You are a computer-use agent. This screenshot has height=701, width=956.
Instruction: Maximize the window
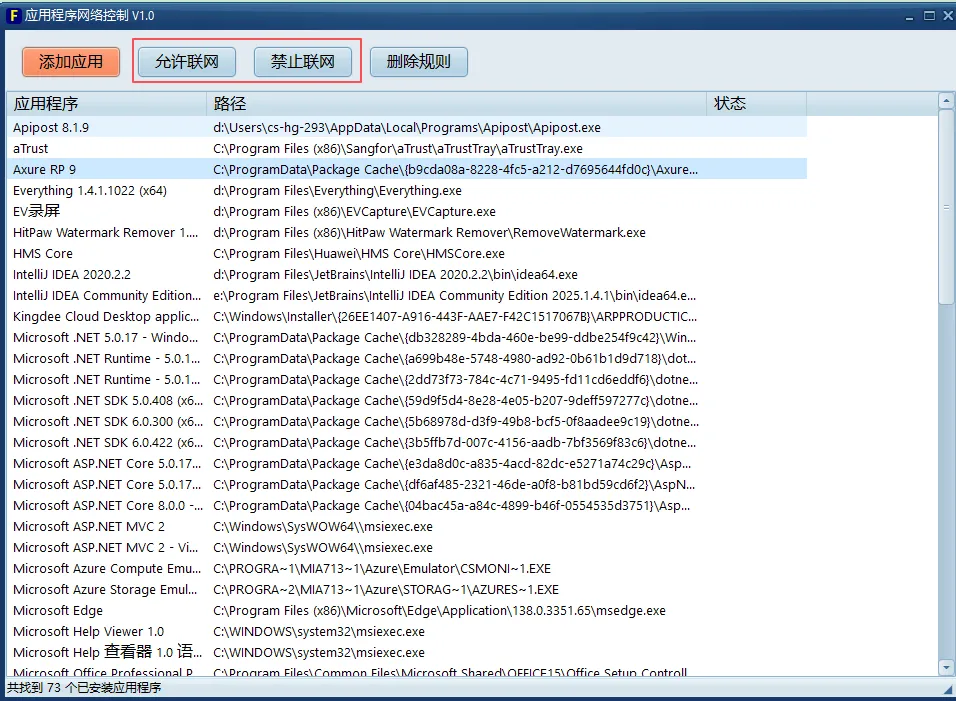tap(929, 16)
